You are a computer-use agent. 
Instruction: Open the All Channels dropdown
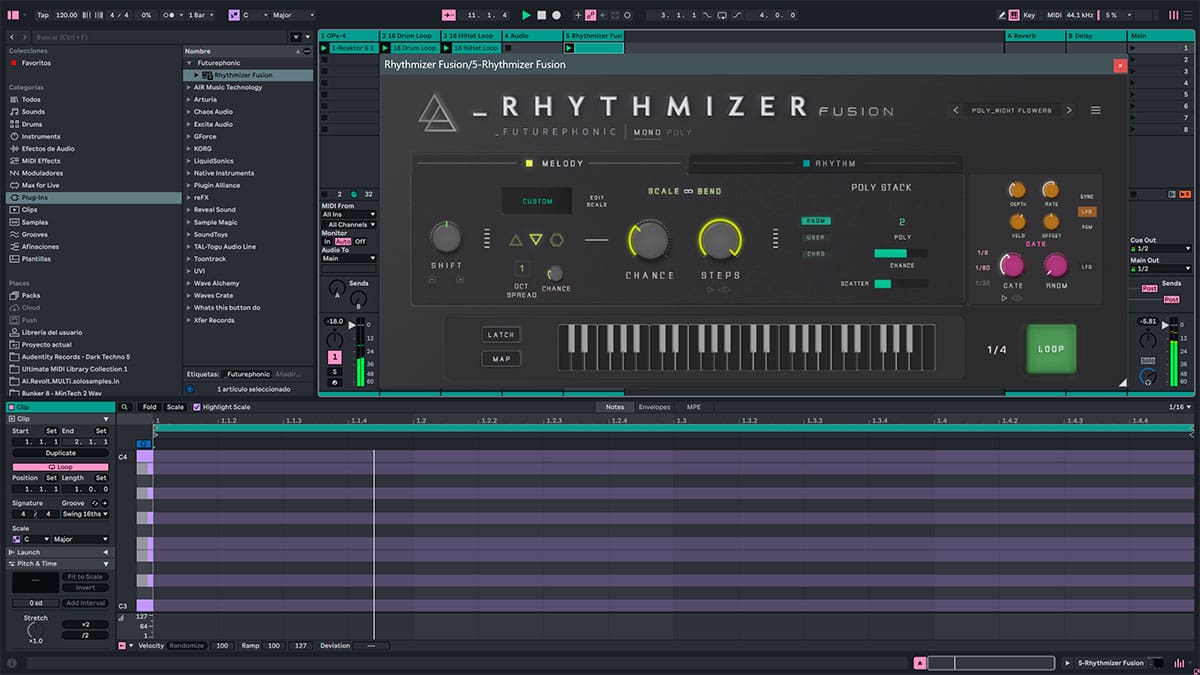click(349, 224)
